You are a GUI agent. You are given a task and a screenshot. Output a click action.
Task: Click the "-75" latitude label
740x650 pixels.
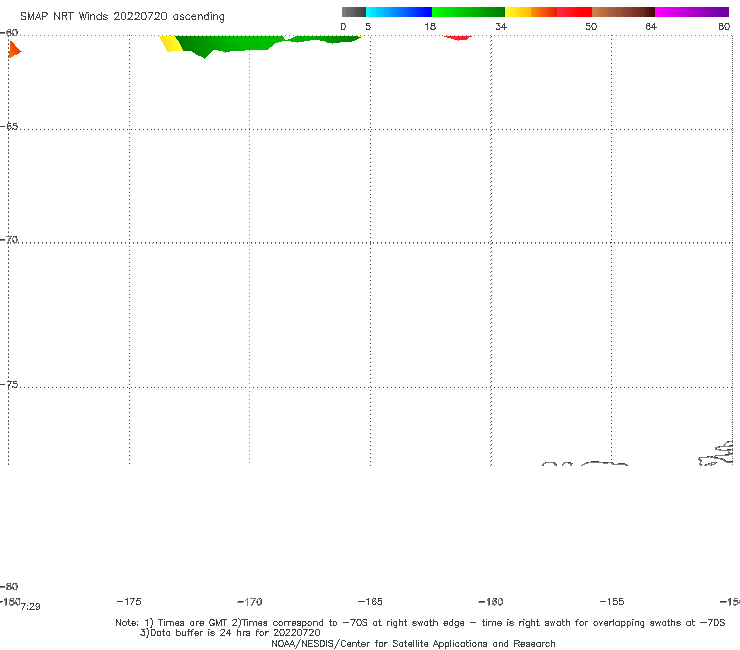pyautogui.click(x=9, y=385)
